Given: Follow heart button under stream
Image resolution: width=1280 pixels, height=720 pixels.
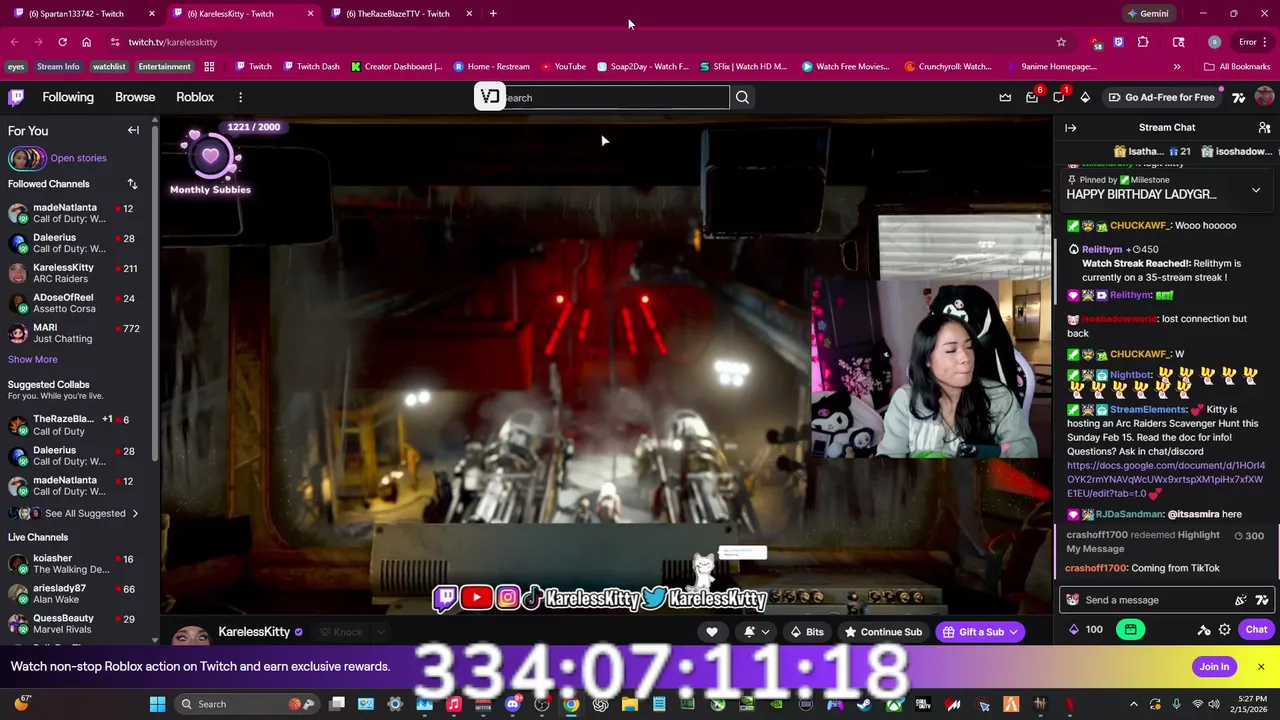Looking at the screenshot, I should click(x=712, y=632).
